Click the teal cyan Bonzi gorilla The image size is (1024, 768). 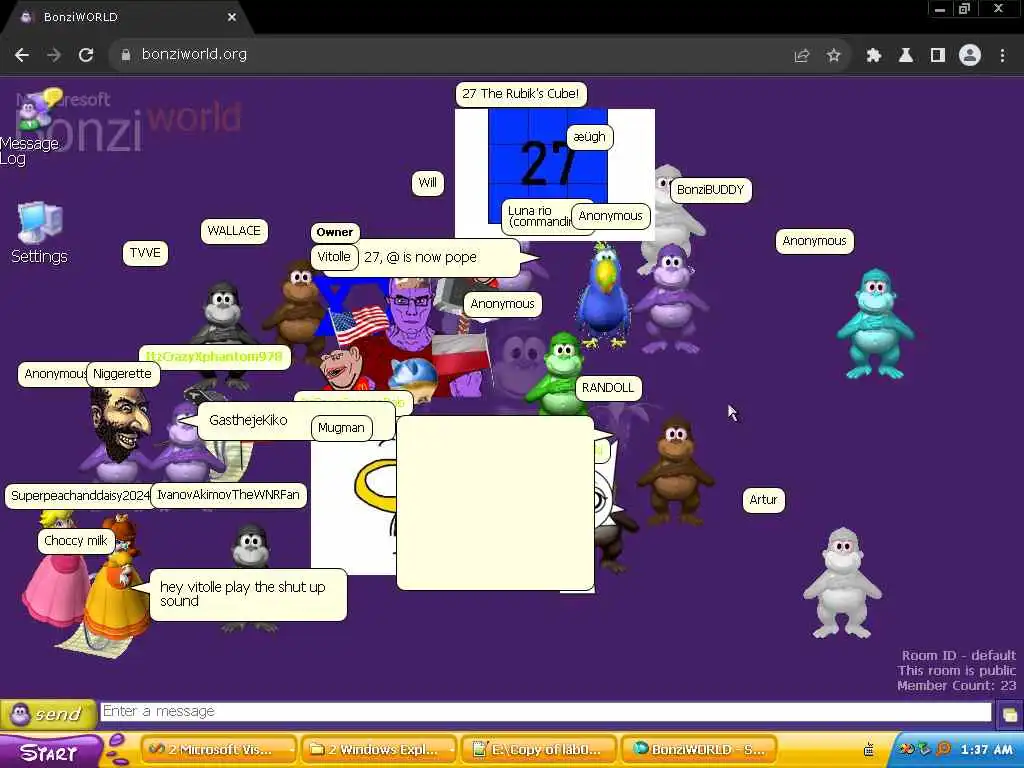[874, 324]
